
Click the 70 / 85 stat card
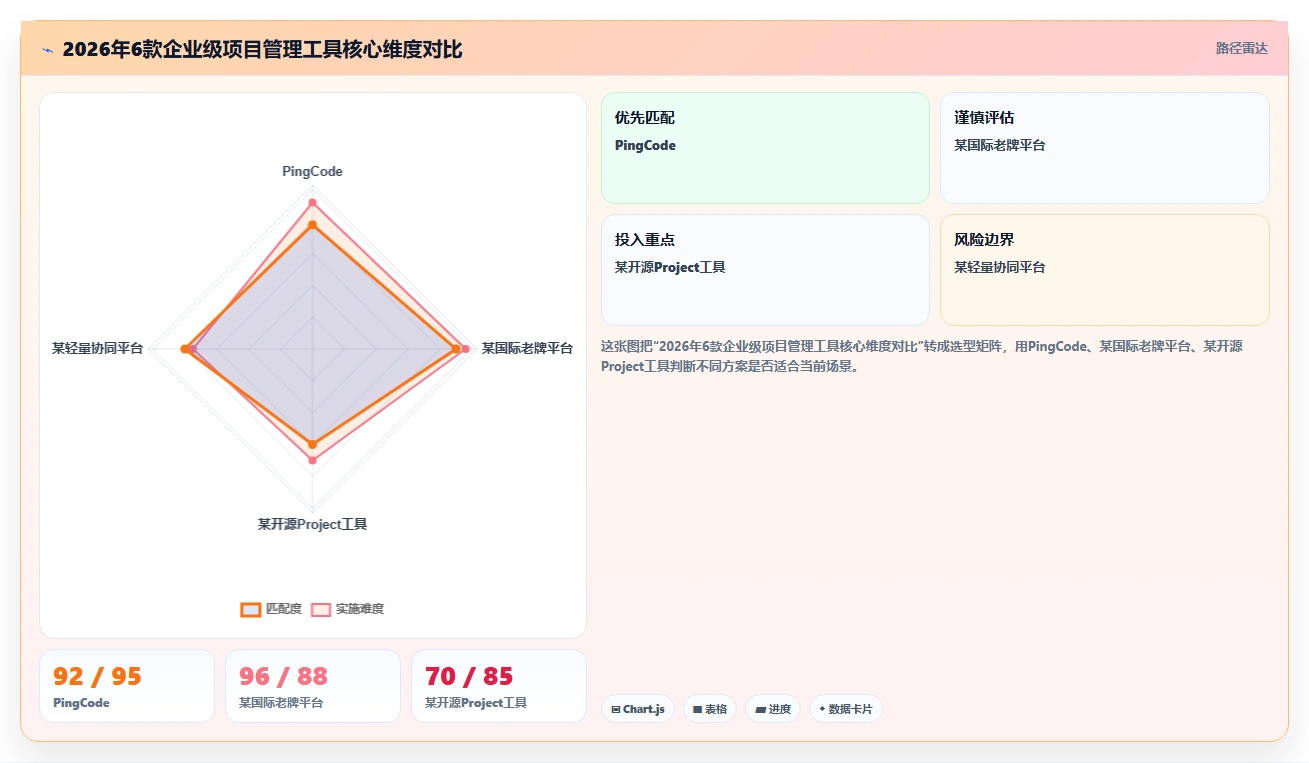(x=499, y=686)
